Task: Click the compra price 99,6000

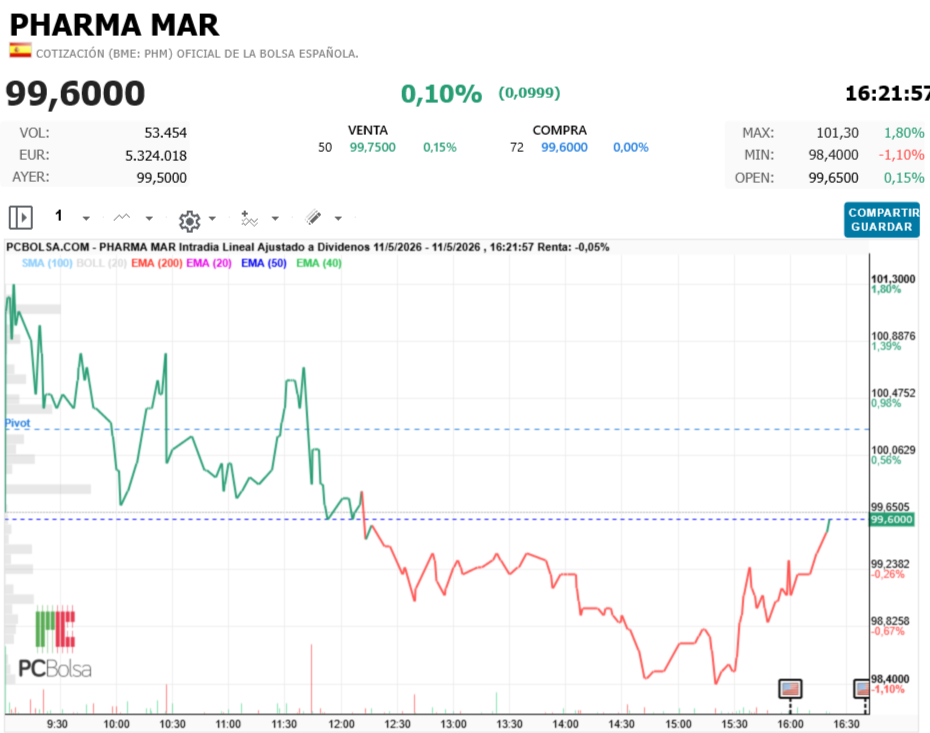Action: click(564, 147)
